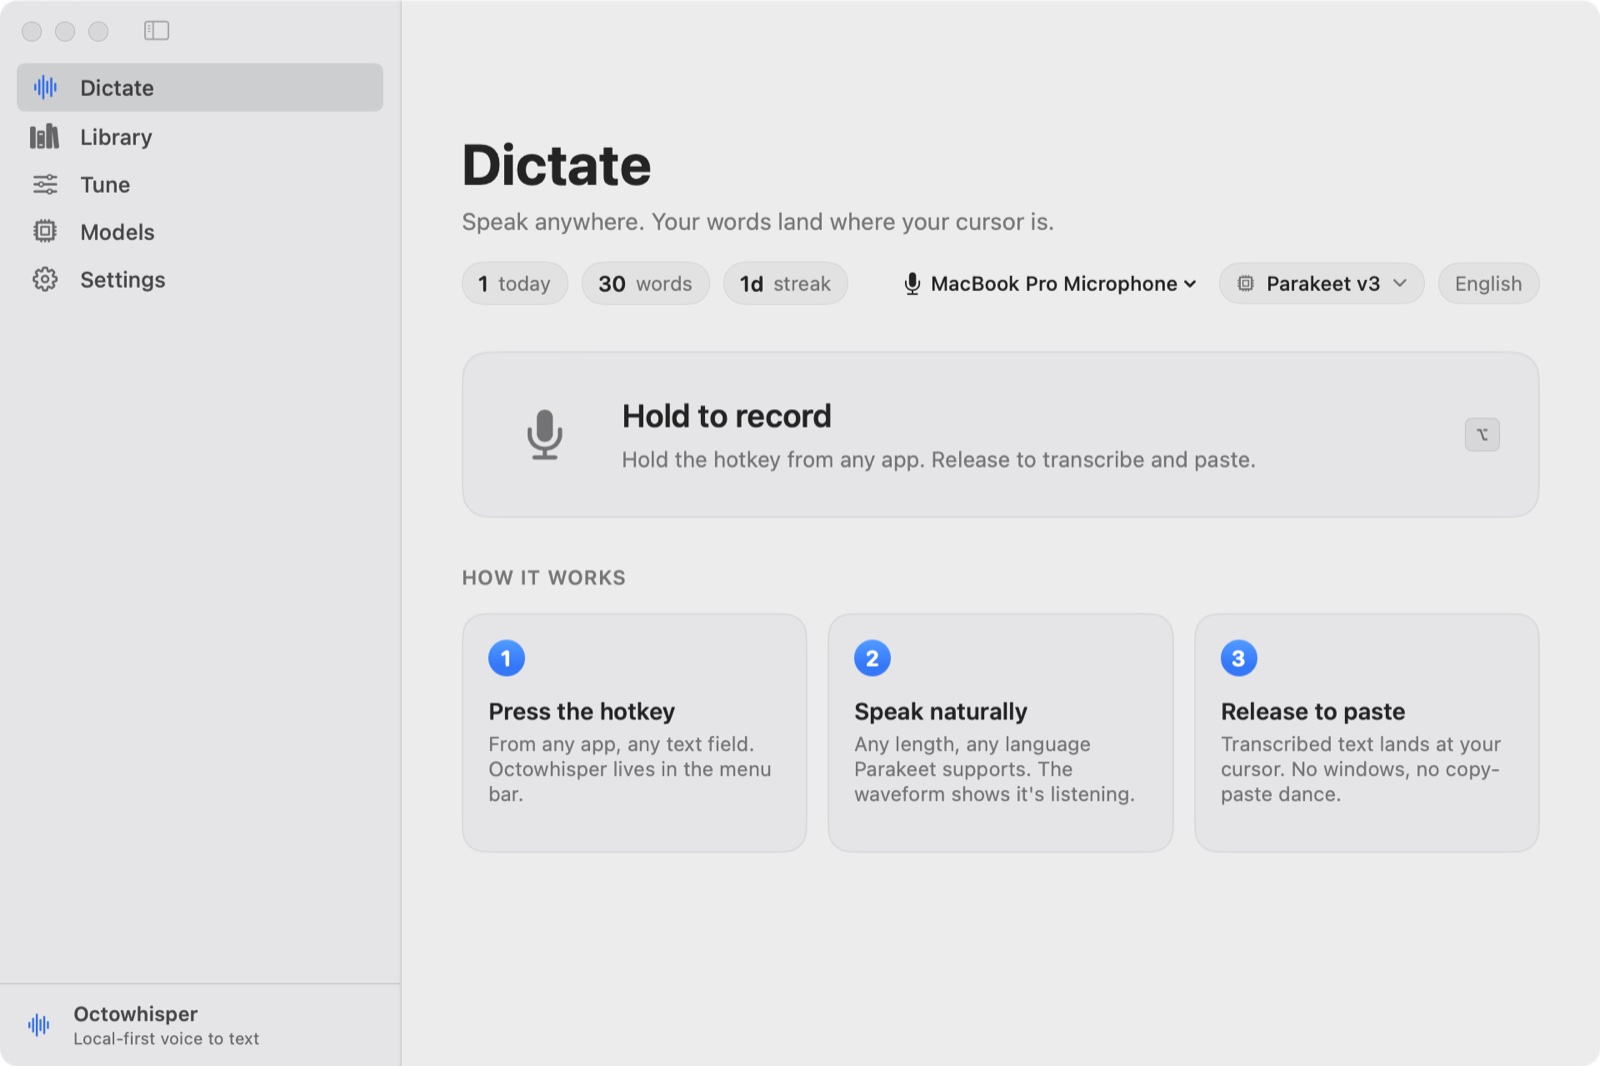Click the Tune sliders icon

(45, 184)
